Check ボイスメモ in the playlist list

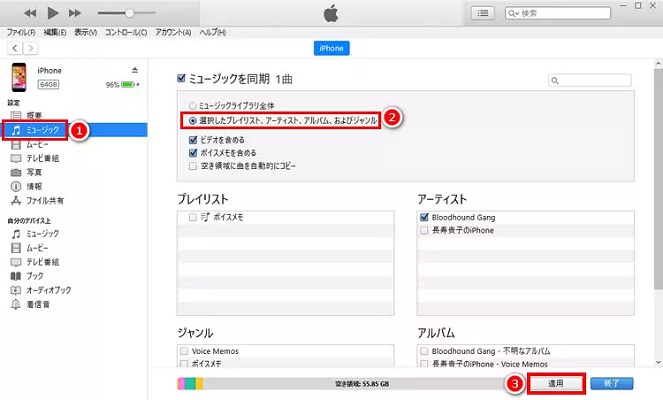coord(193,217)
